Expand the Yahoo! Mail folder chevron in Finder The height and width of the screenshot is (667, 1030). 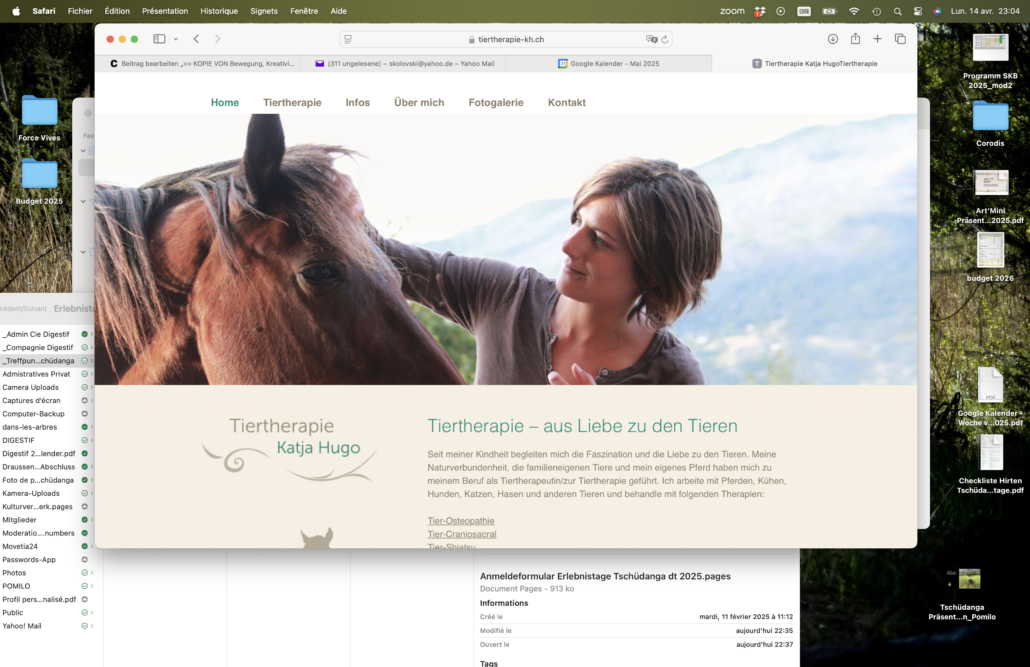click(x=91, y=626)
